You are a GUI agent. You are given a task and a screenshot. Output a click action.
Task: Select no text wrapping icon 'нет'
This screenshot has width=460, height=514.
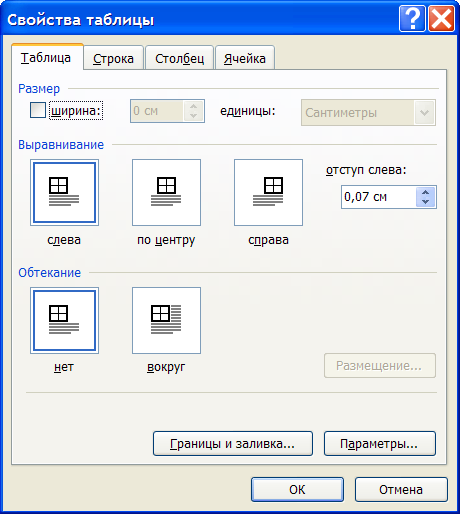coord(64,320)
